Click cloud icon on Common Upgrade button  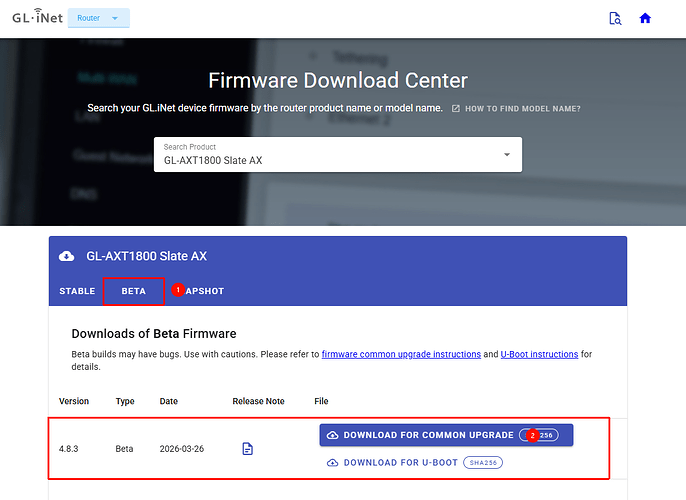click(x=332, y=435)
